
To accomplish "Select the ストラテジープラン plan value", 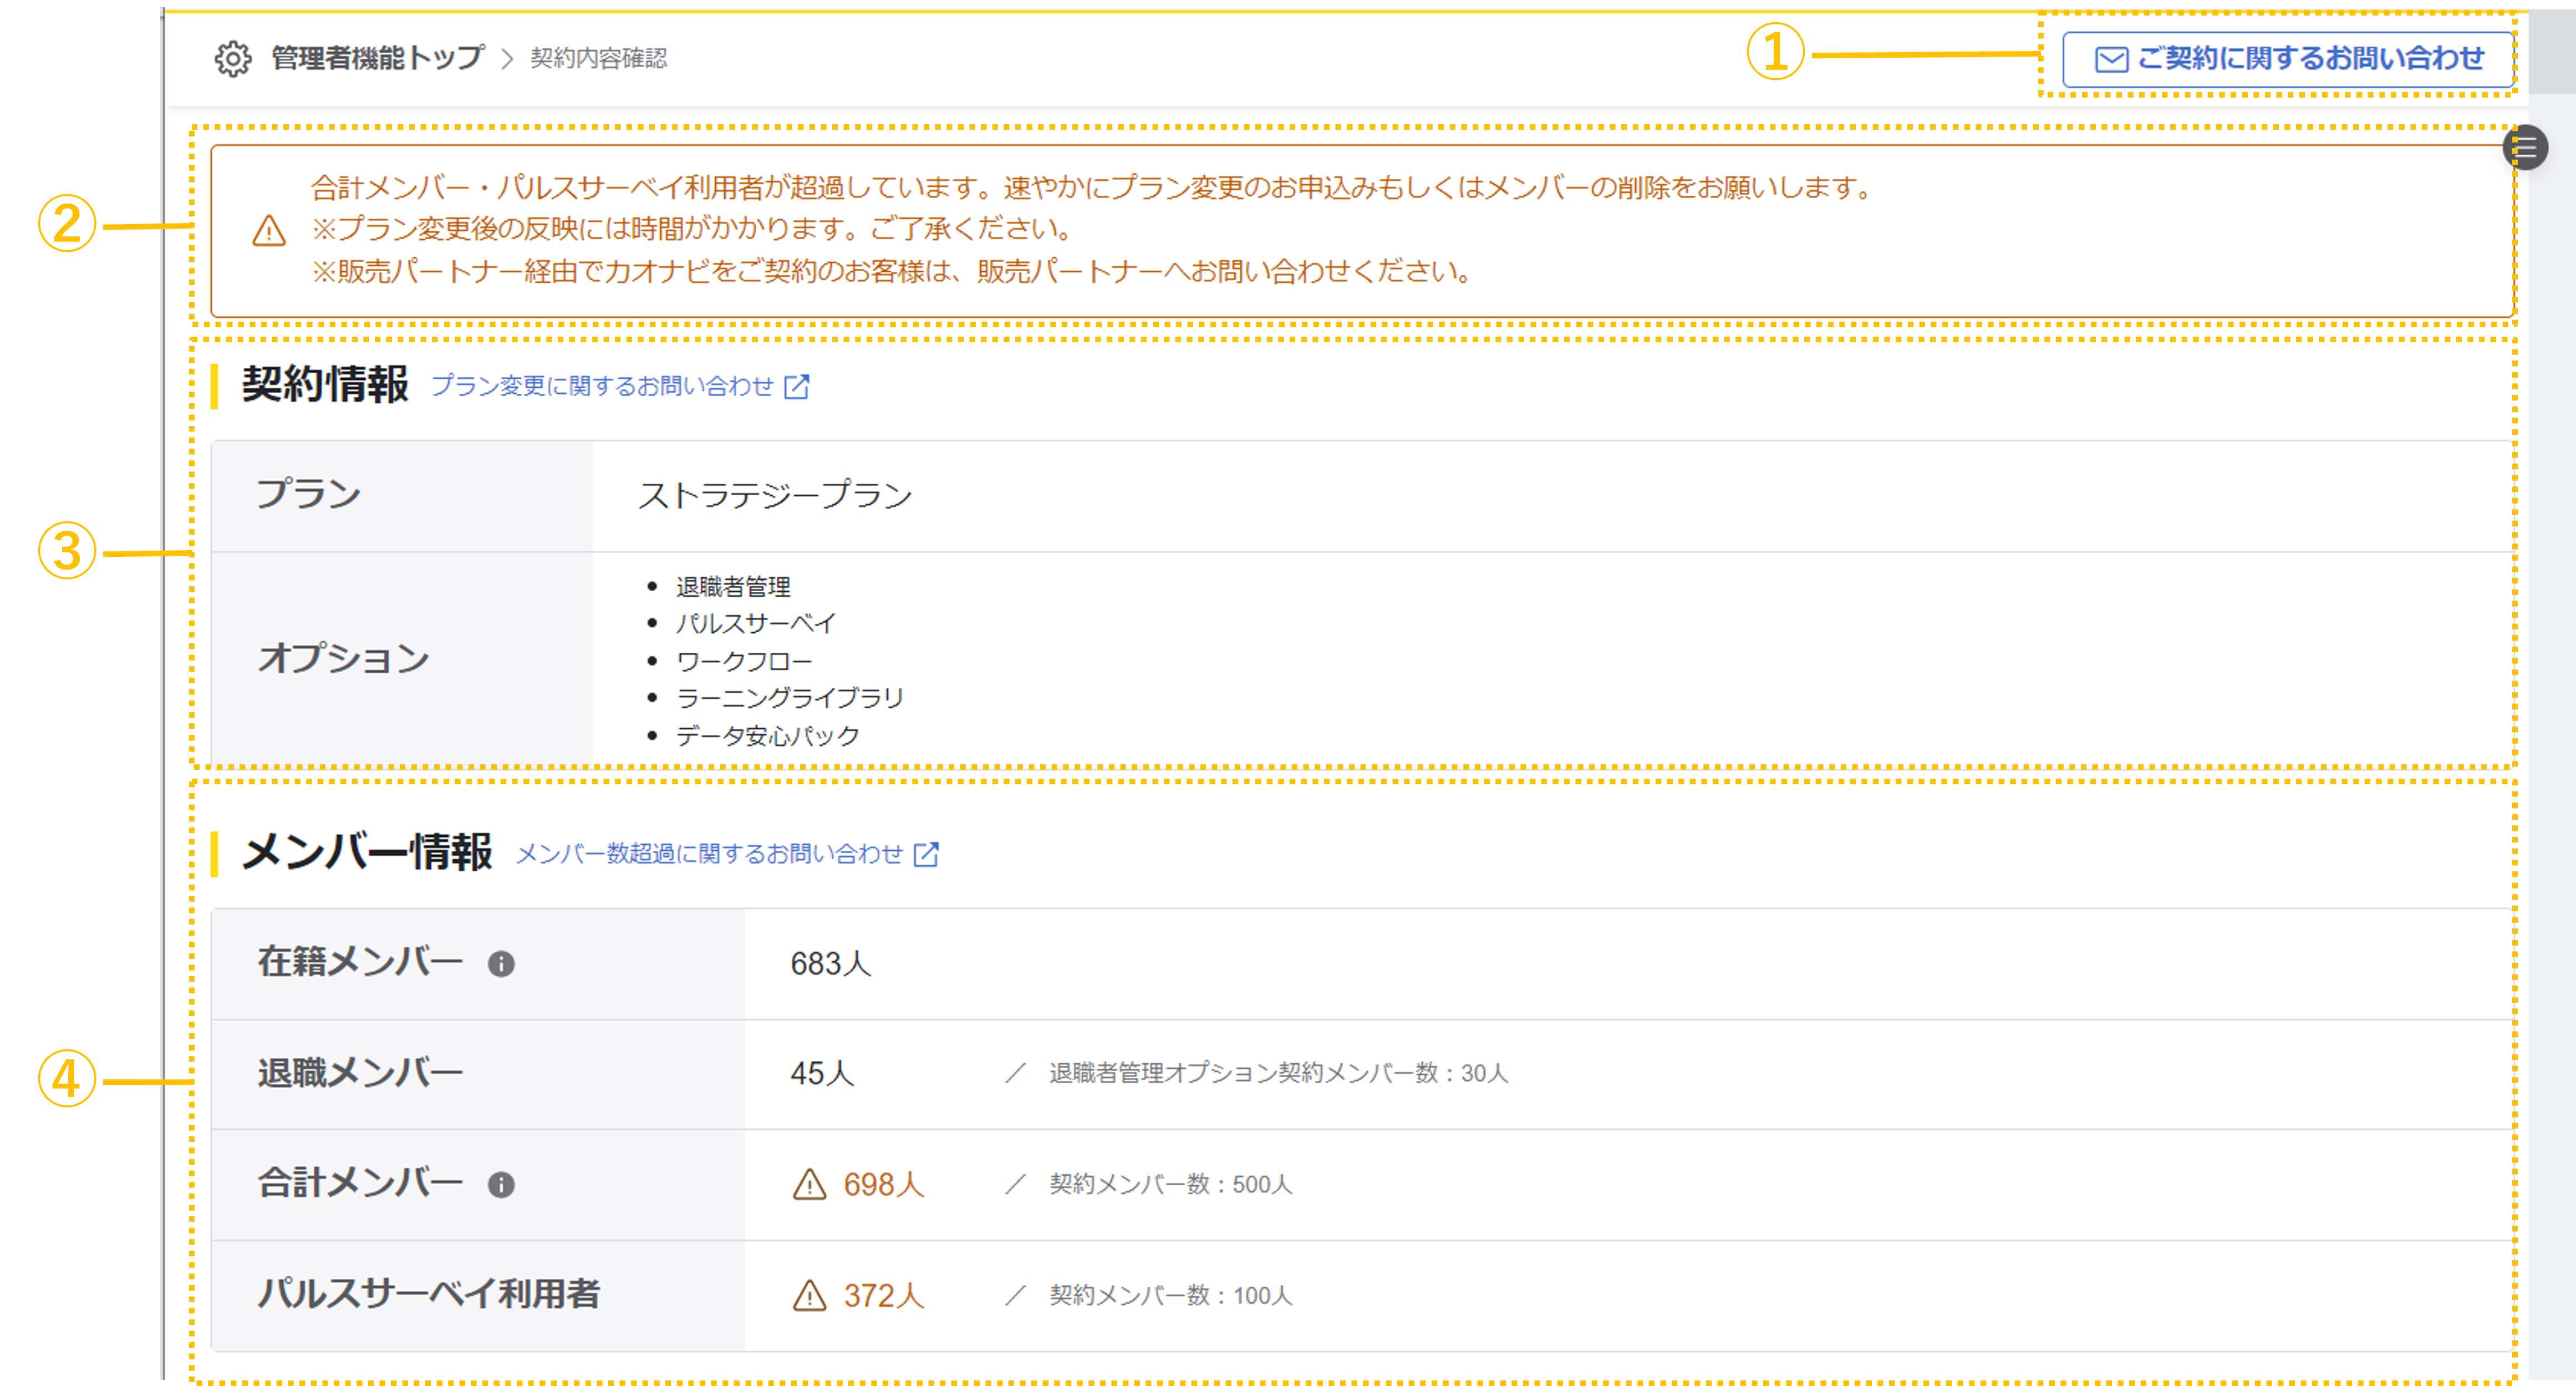I will click(x=775, y=495).
